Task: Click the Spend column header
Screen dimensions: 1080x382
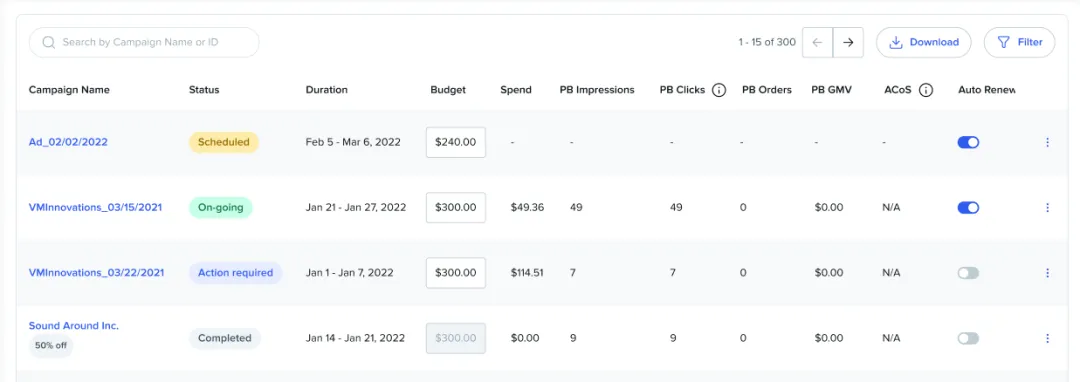Action: 516,90
